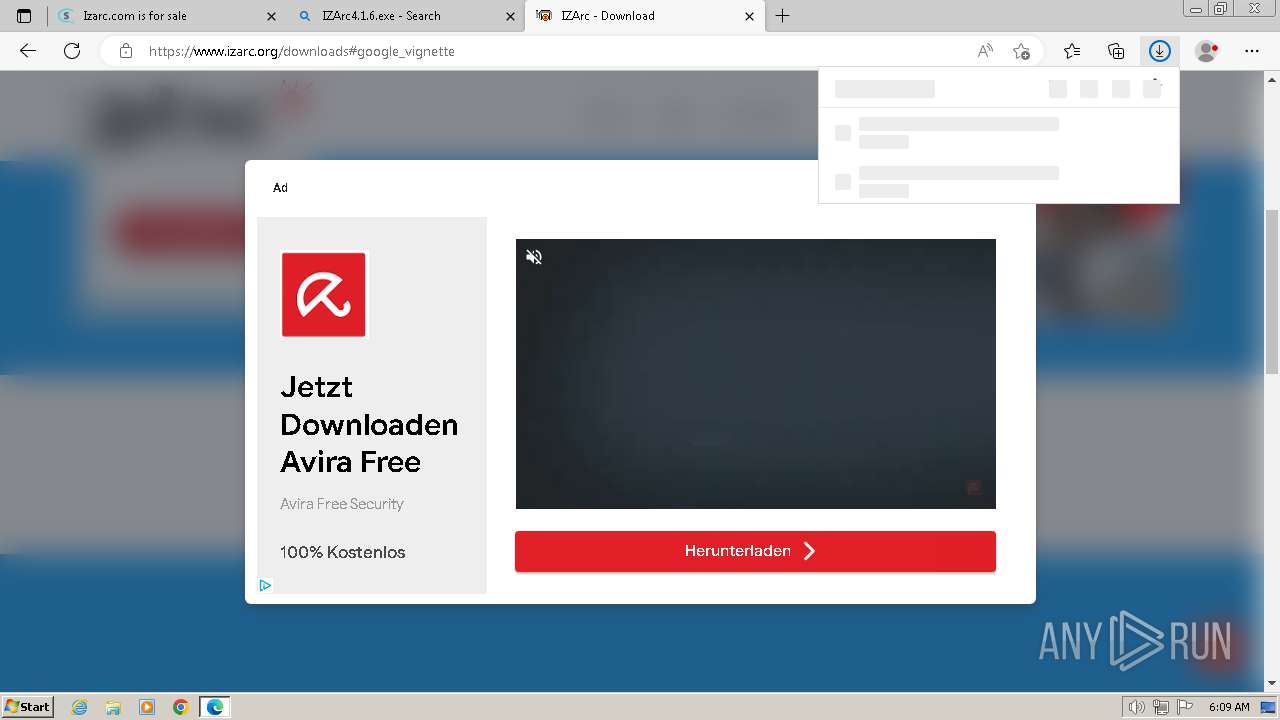Open the user profile menu

click(x=1207, y=51)
